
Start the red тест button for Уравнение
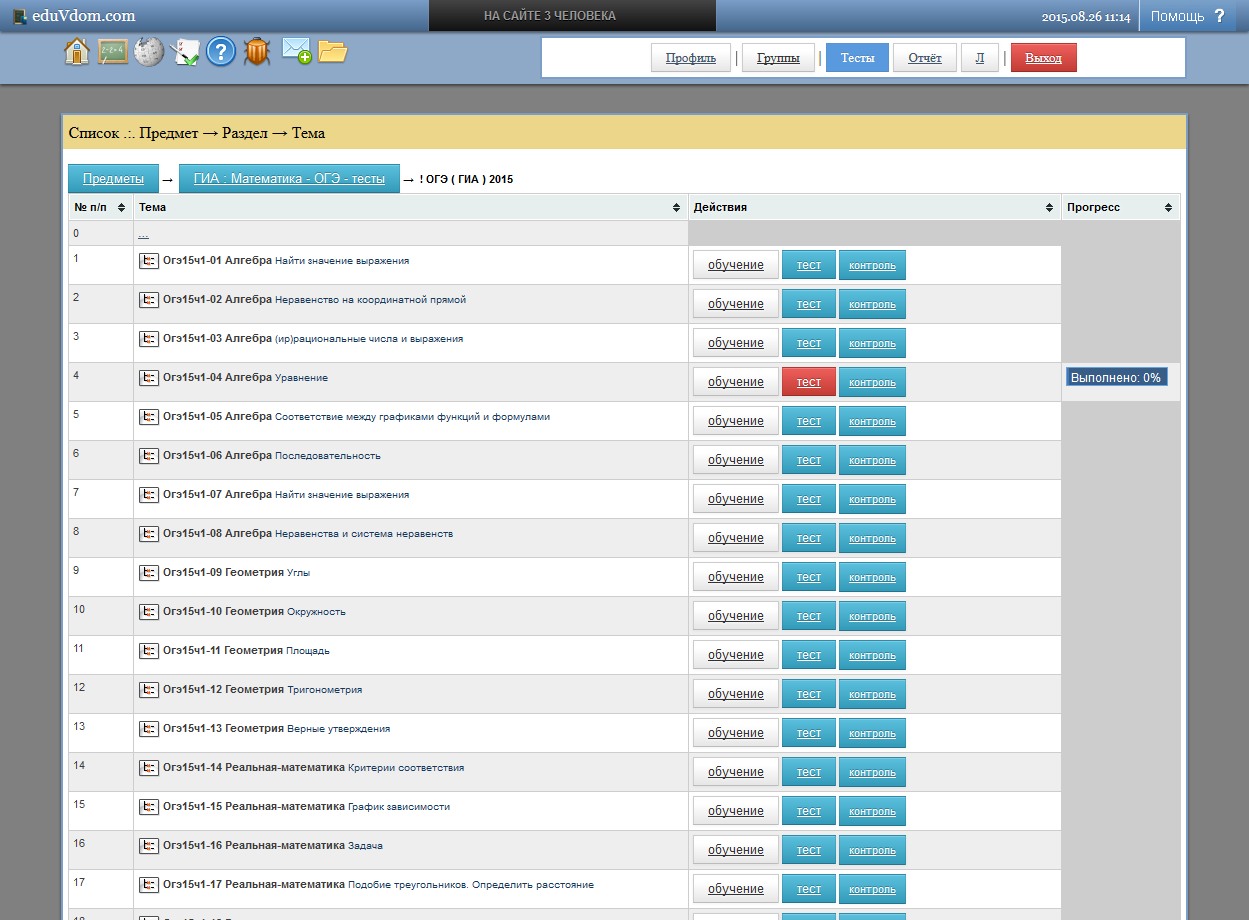[808, 382]
